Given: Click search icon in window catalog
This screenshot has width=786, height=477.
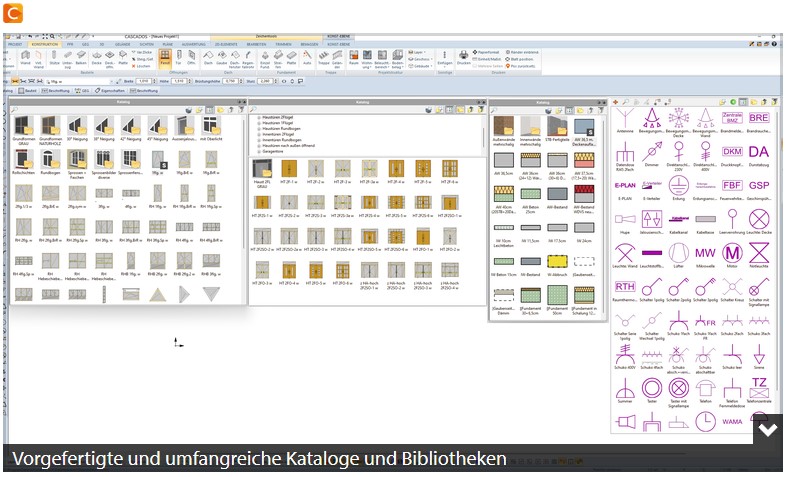Looking at the screenshot, I should (15, 110).
